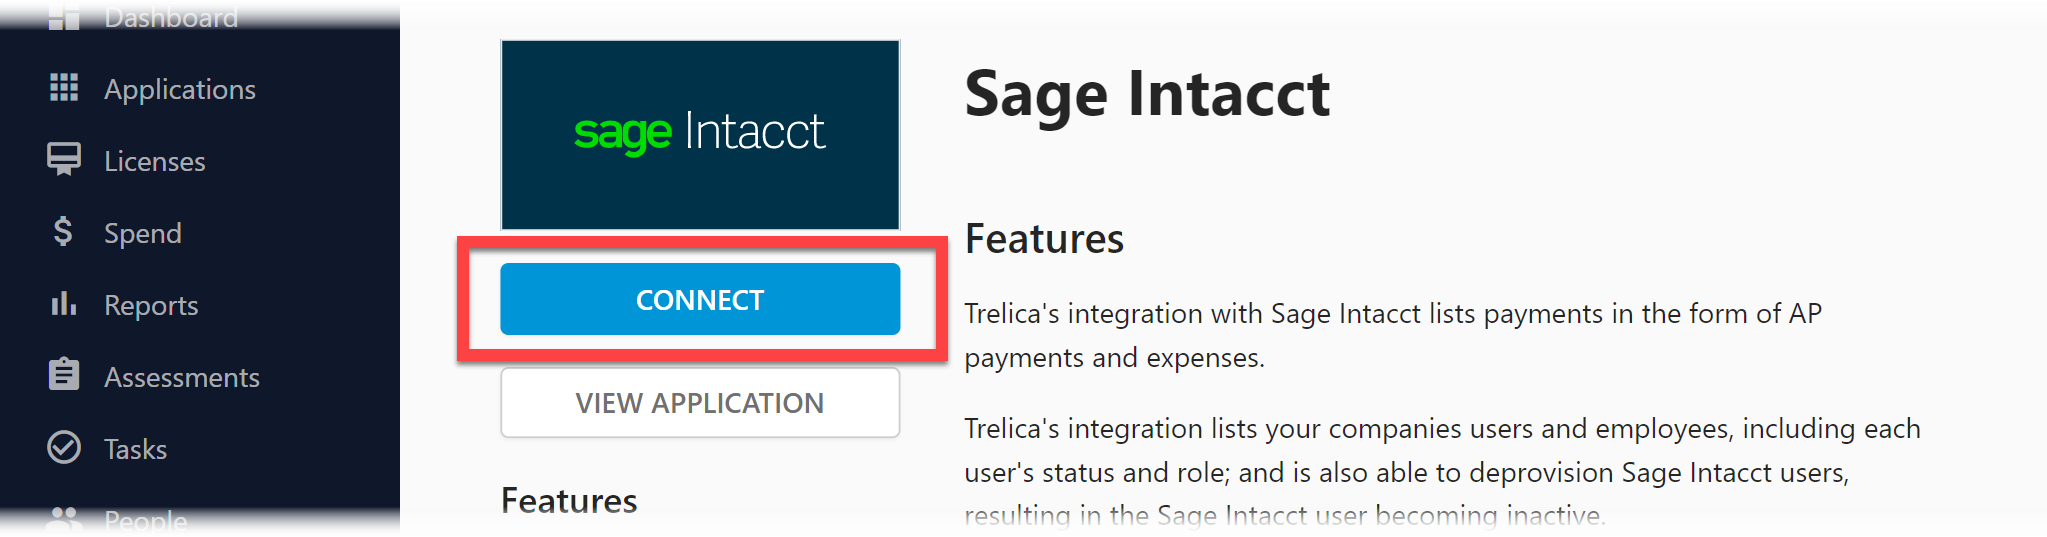The width and height of the screenshot is (2047, 537).
Task: Select Dashboard in the sidebar
Action: [x=171, y=17]
